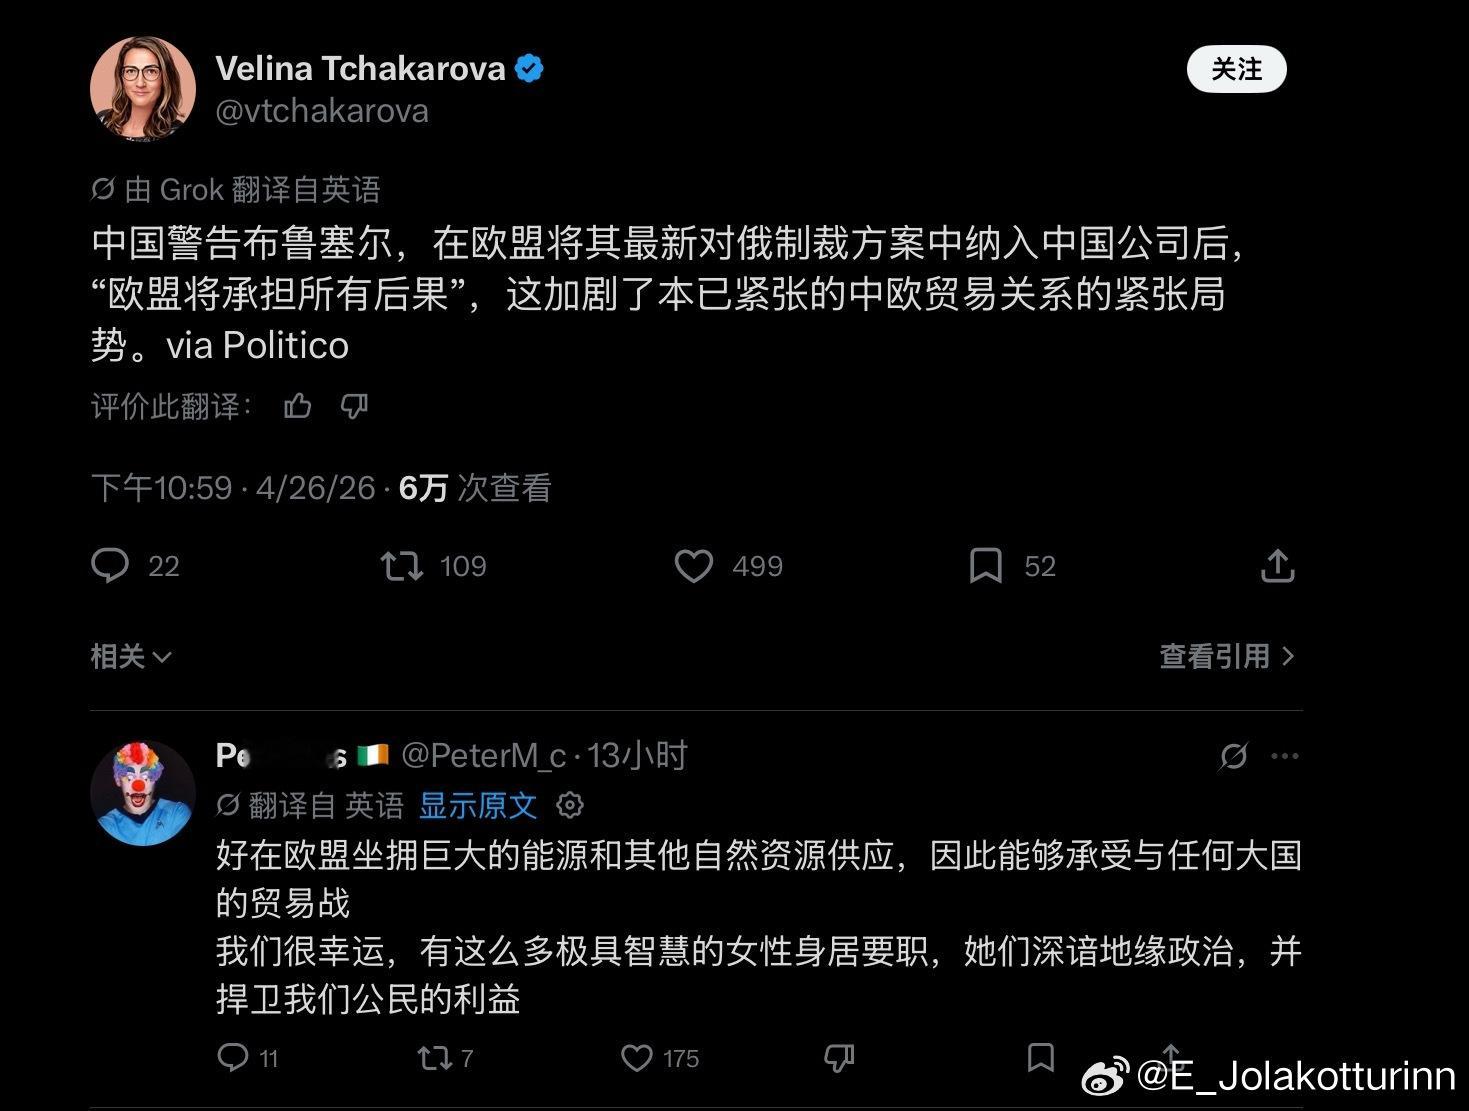Click the dislike icon on PeterM_c's reply
The image size is (1469, 1111).
click(x=840, y=1058)
